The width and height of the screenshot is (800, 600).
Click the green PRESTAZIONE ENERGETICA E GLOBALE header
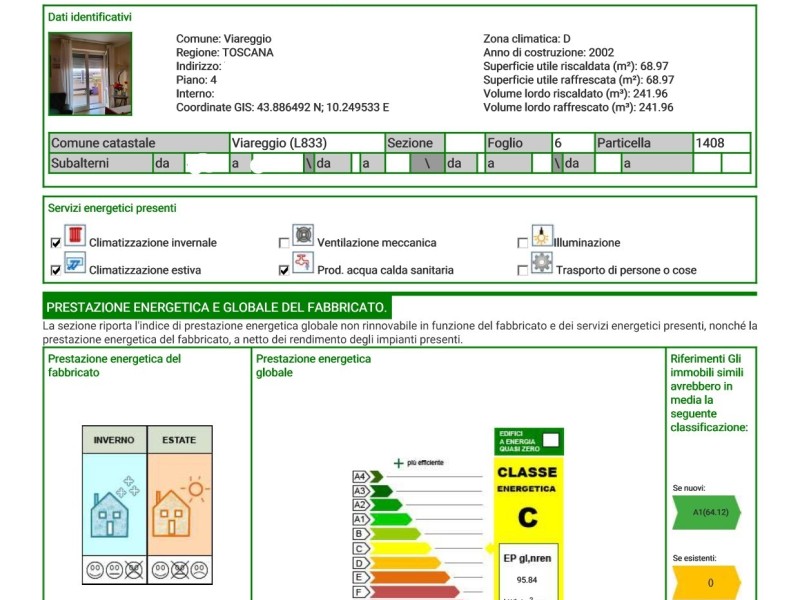coord(217,308)
